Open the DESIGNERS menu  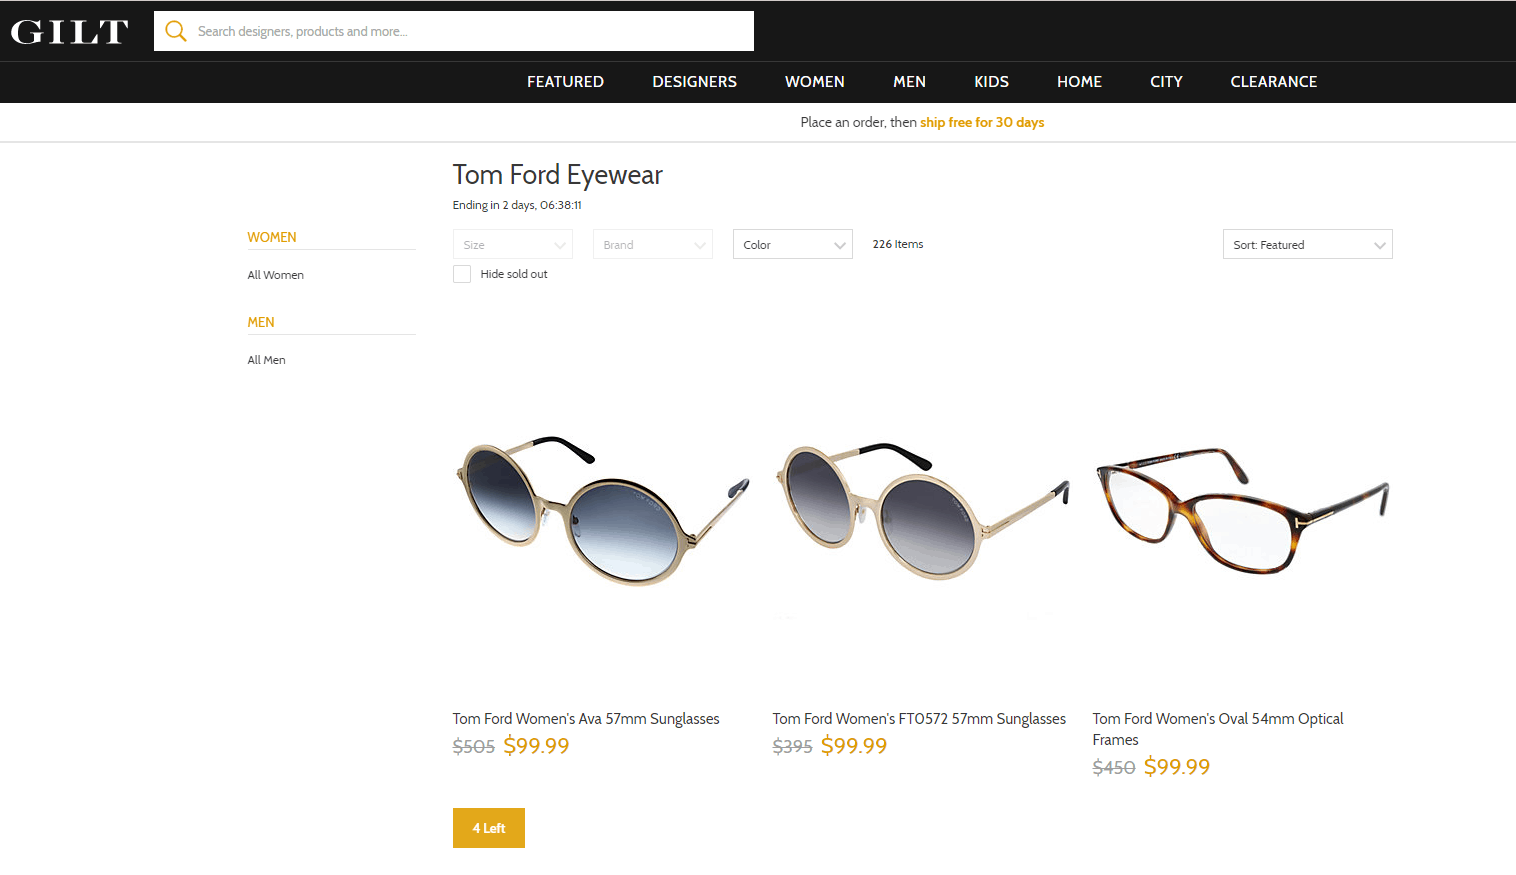coord(694,82)
